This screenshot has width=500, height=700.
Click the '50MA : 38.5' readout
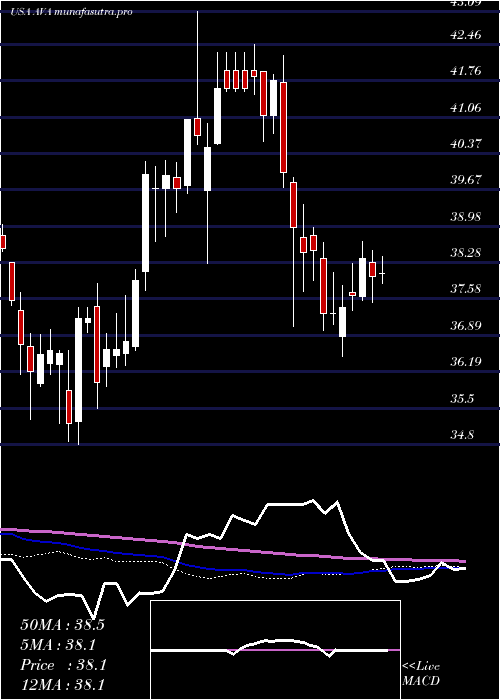62,625
